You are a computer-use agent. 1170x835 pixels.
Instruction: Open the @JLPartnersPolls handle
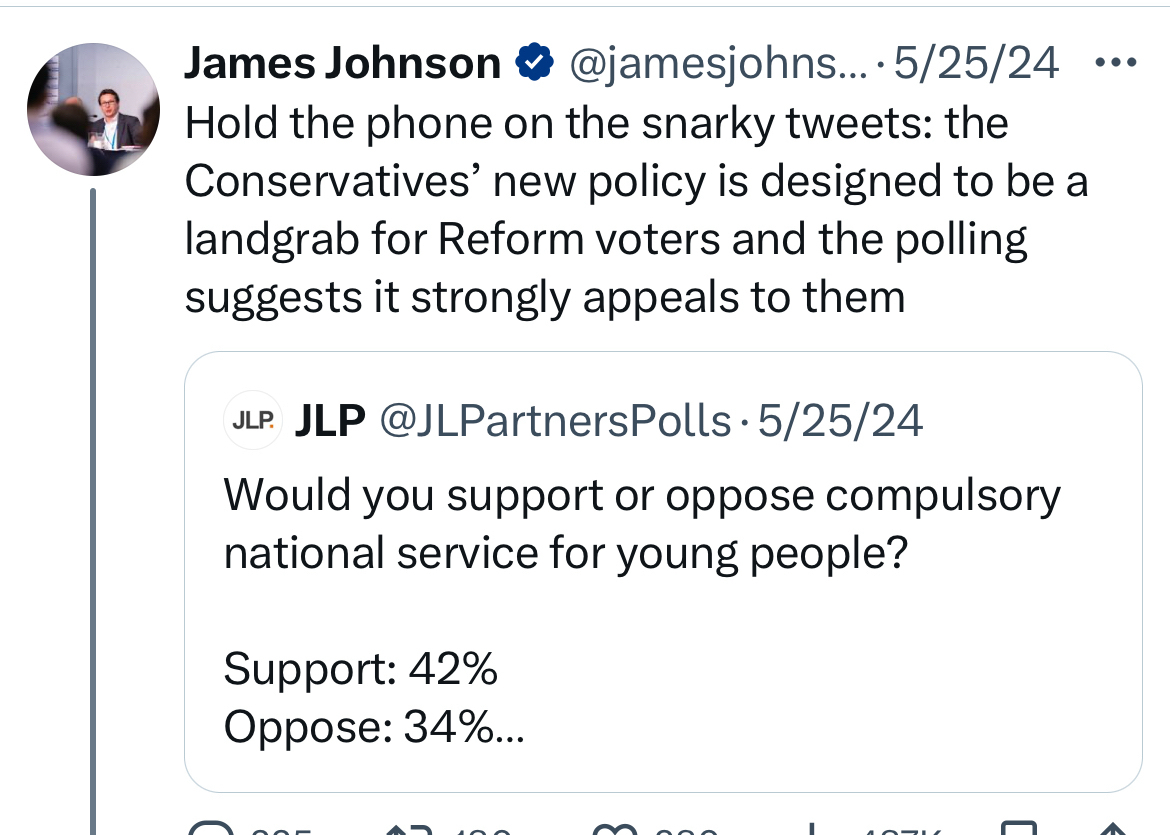556,422
